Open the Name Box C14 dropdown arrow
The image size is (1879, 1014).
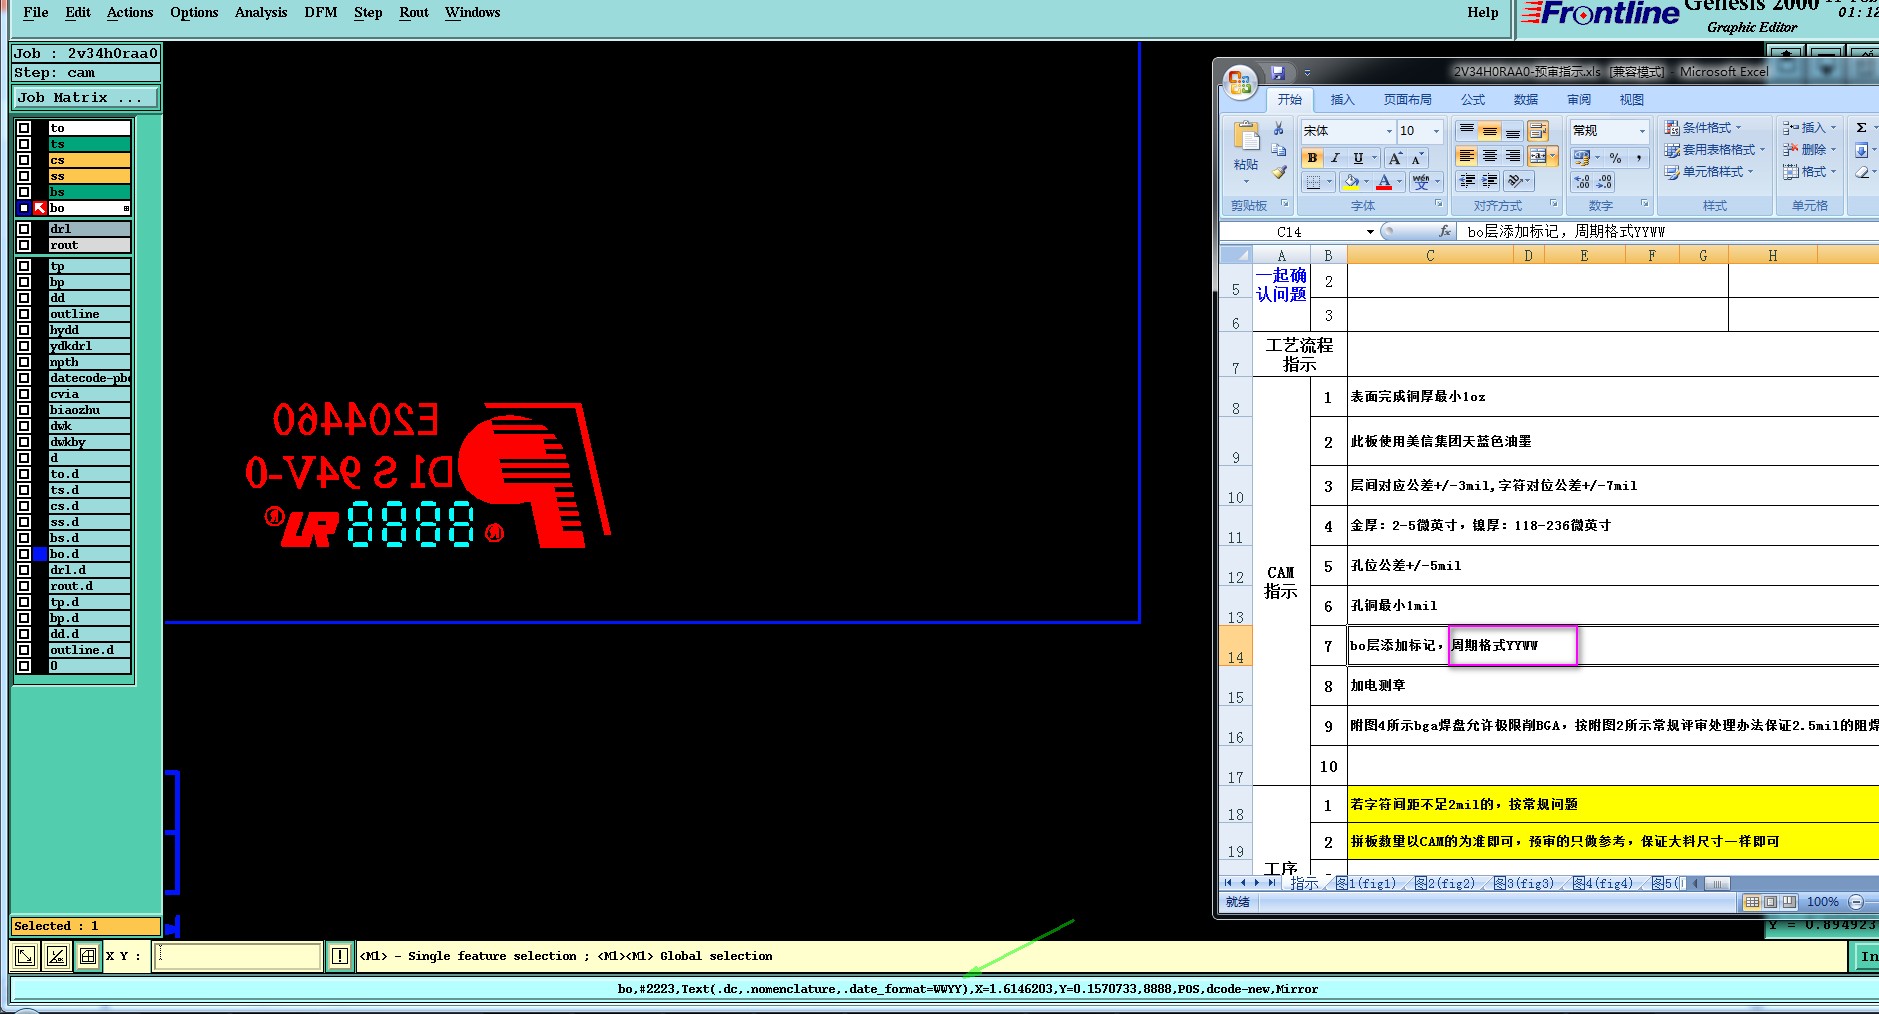pos(1370,231)
